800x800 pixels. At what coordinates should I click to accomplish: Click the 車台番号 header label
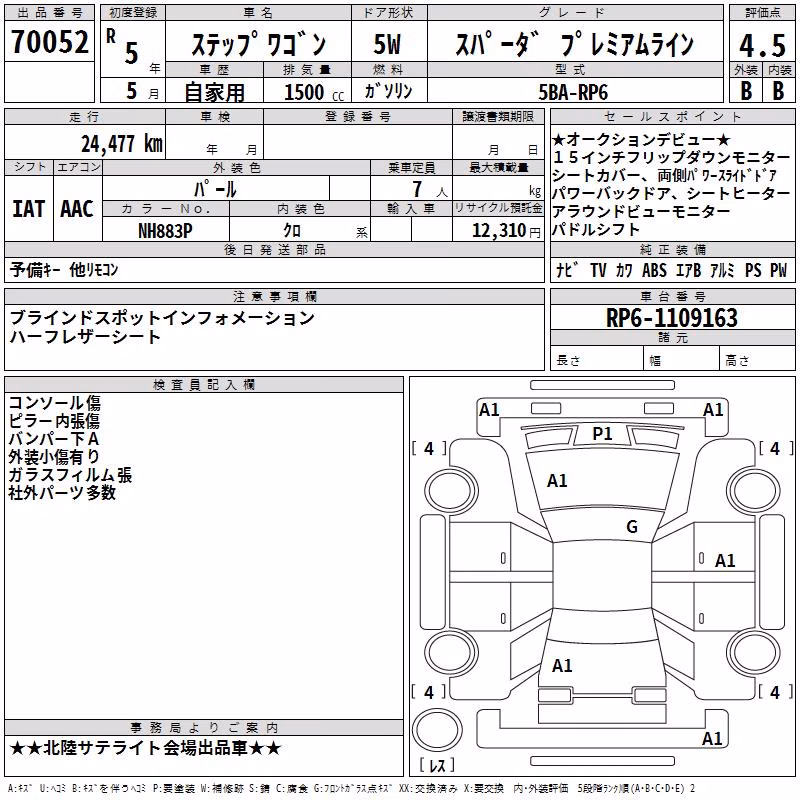[672, 296]
